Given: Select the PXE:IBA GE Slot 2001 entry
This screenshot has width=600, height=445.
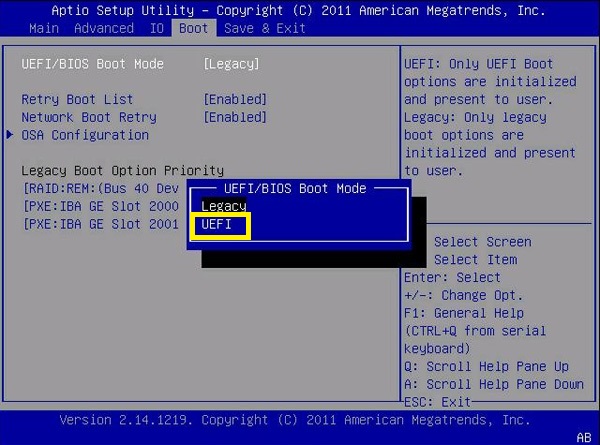Looking at the screenshot, I should click(101, 224).
